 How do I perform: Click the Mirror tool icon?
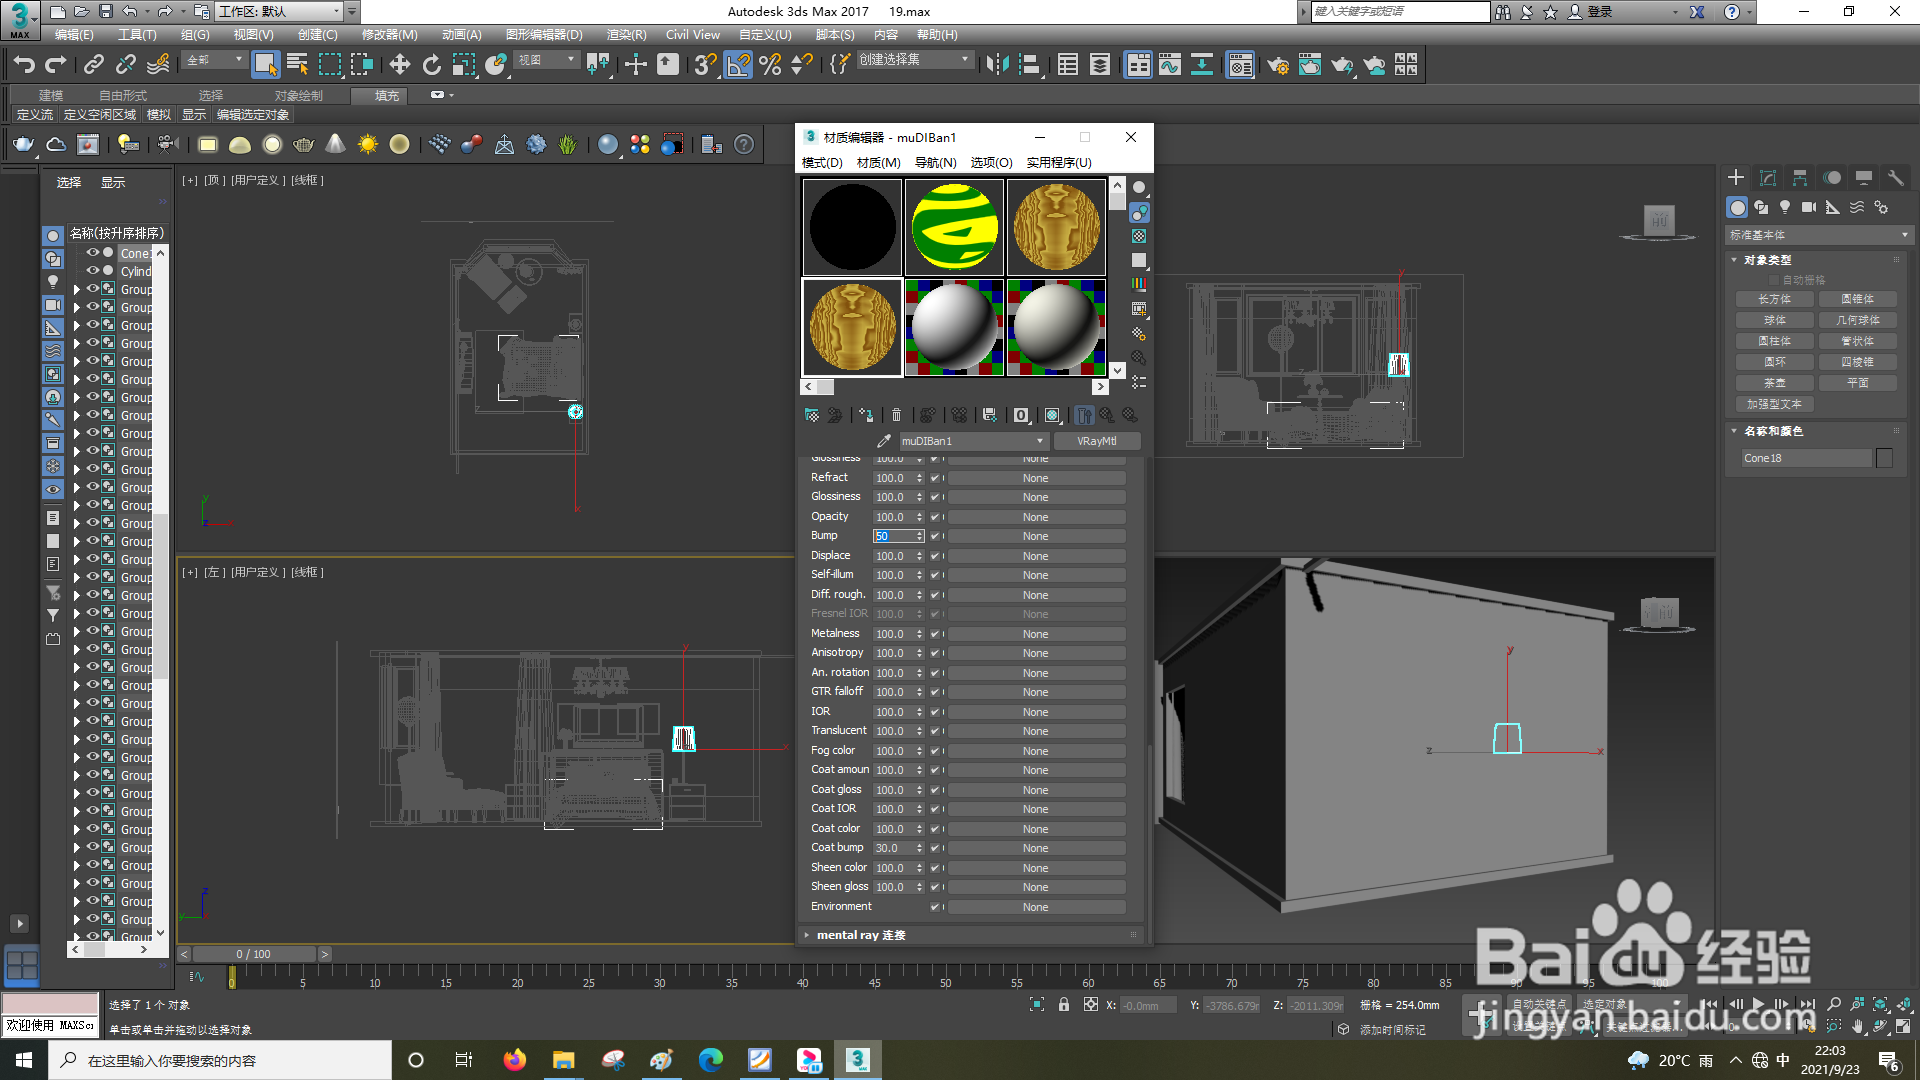point(997,66)
